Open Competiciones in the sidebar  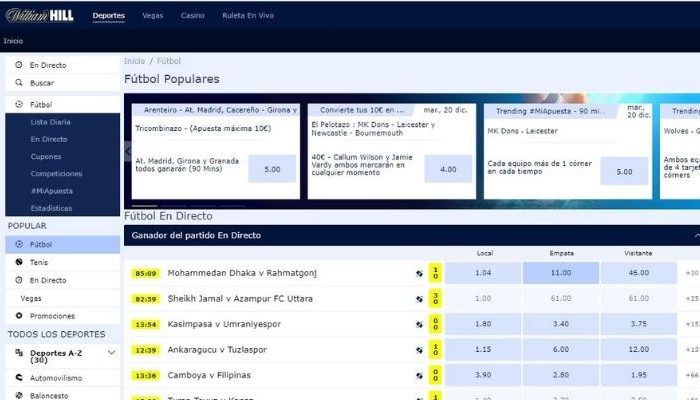click(56, 174)
